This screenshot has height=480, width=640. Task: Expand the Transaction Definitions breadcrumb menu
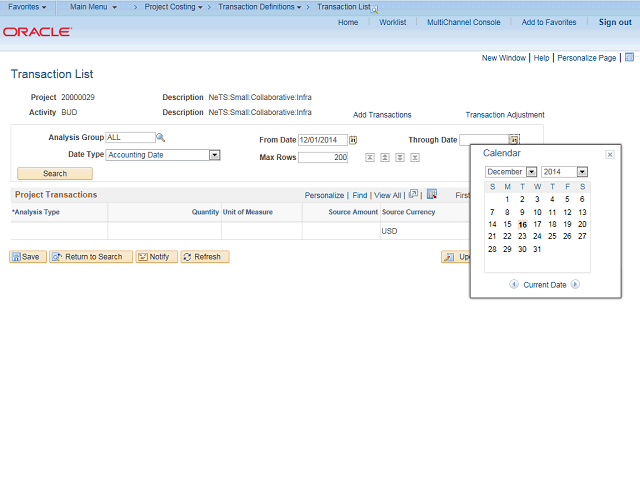click(260, 7)
